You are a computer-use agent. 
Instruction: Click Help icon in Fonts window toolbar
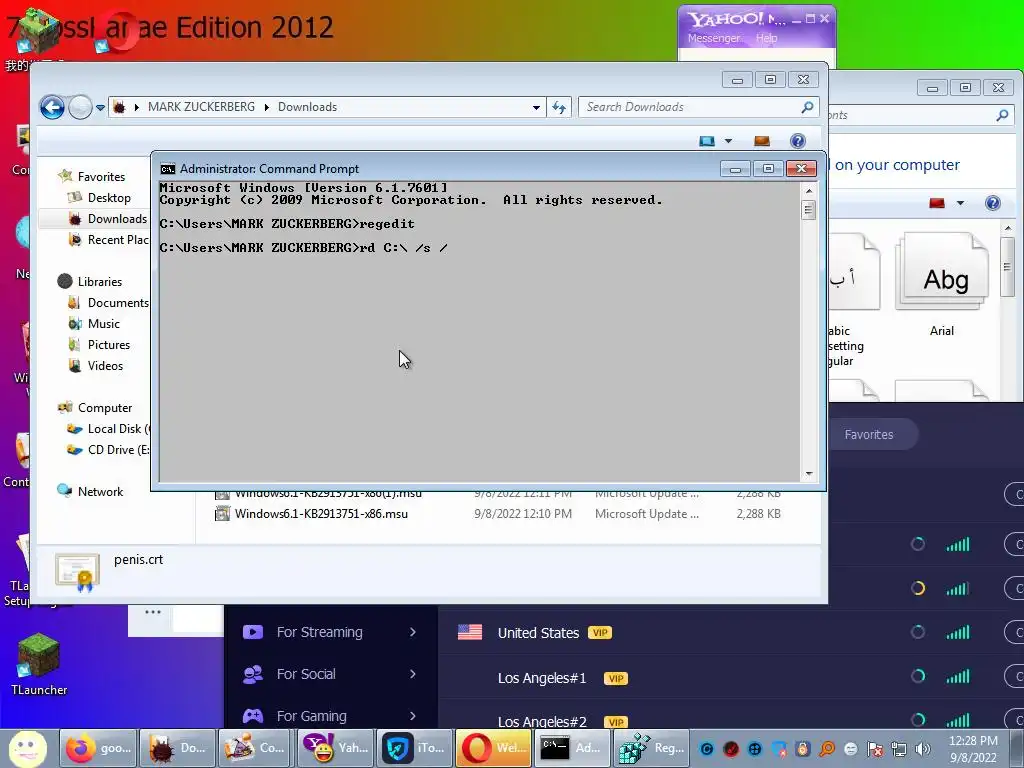click(x=993, y=203)
